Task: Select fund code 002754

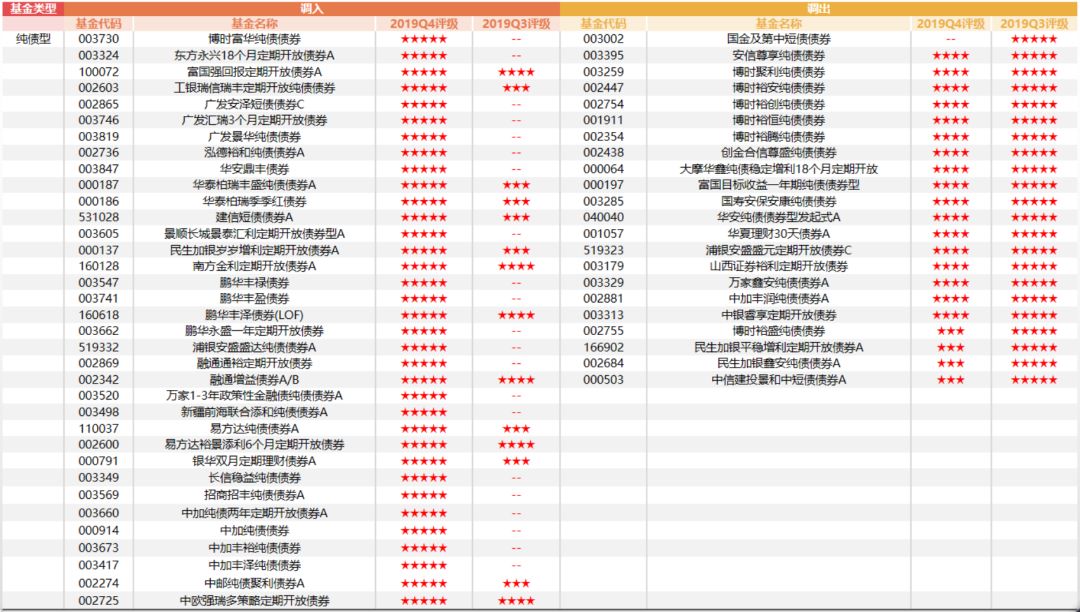Action: click(603, 104)
